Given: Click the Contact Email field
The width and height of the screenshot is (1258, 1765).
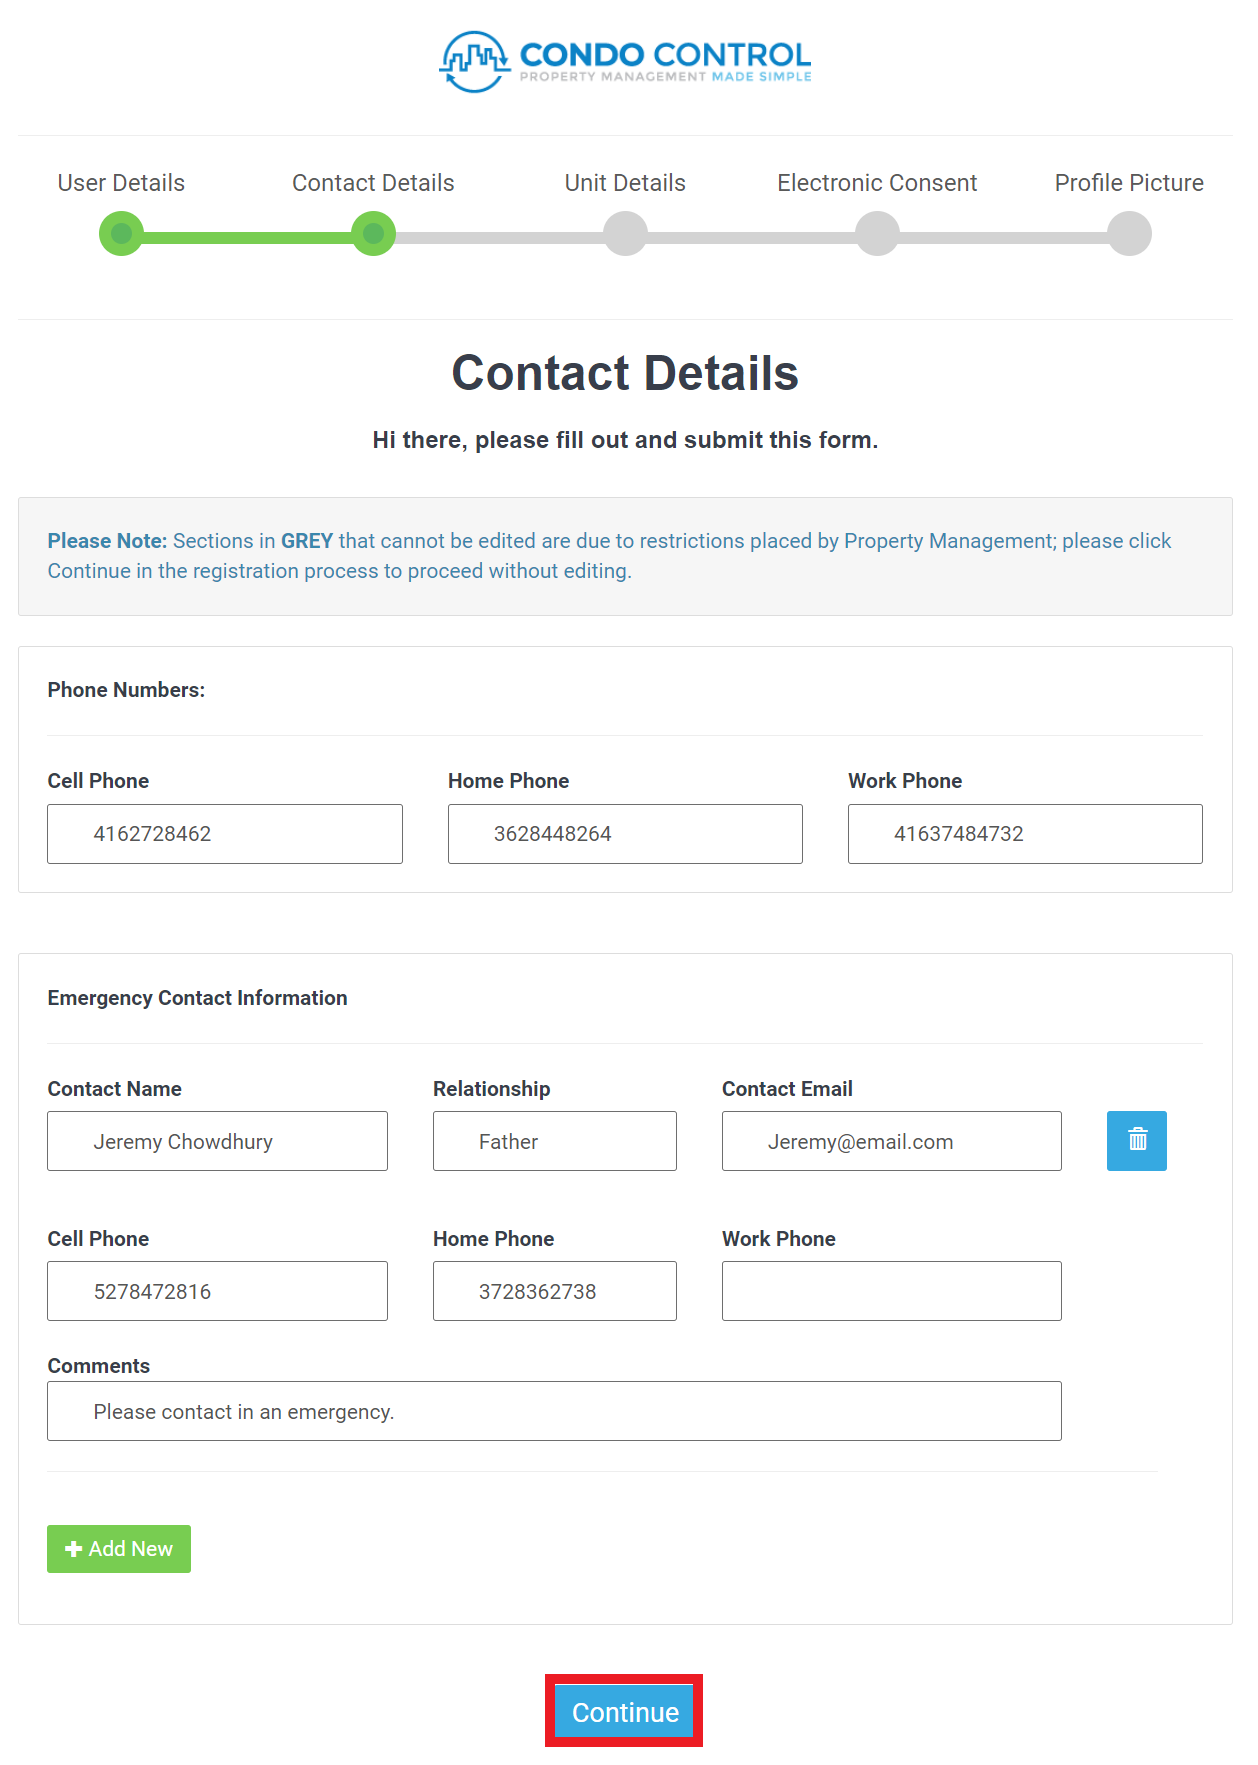Looking at the screenshot, I should click(x=890, y=1141).
